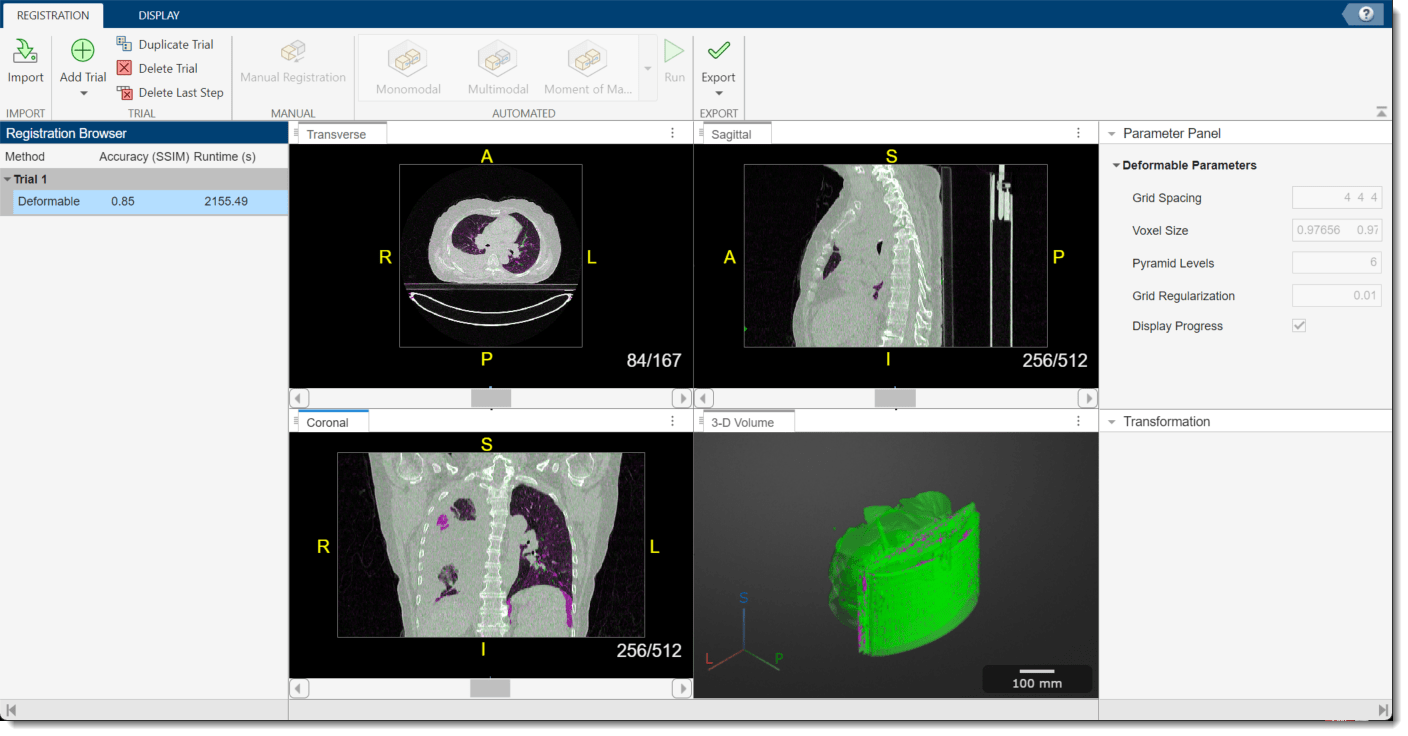Toggle the Display Progress checkbox
The height and width of the screenshot is (736, 1408).
click(1298, 325)
